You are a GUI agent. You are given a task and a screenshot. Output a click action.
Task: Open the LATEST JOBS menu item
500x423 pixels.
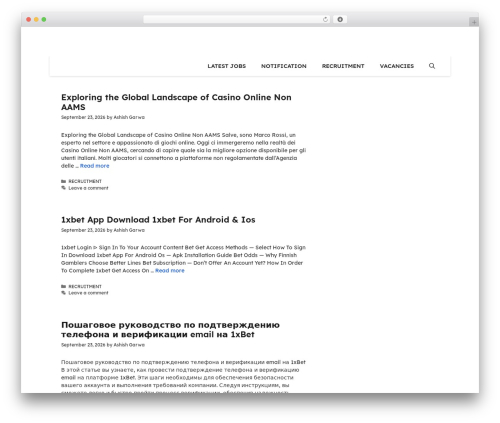click(227, 66)
